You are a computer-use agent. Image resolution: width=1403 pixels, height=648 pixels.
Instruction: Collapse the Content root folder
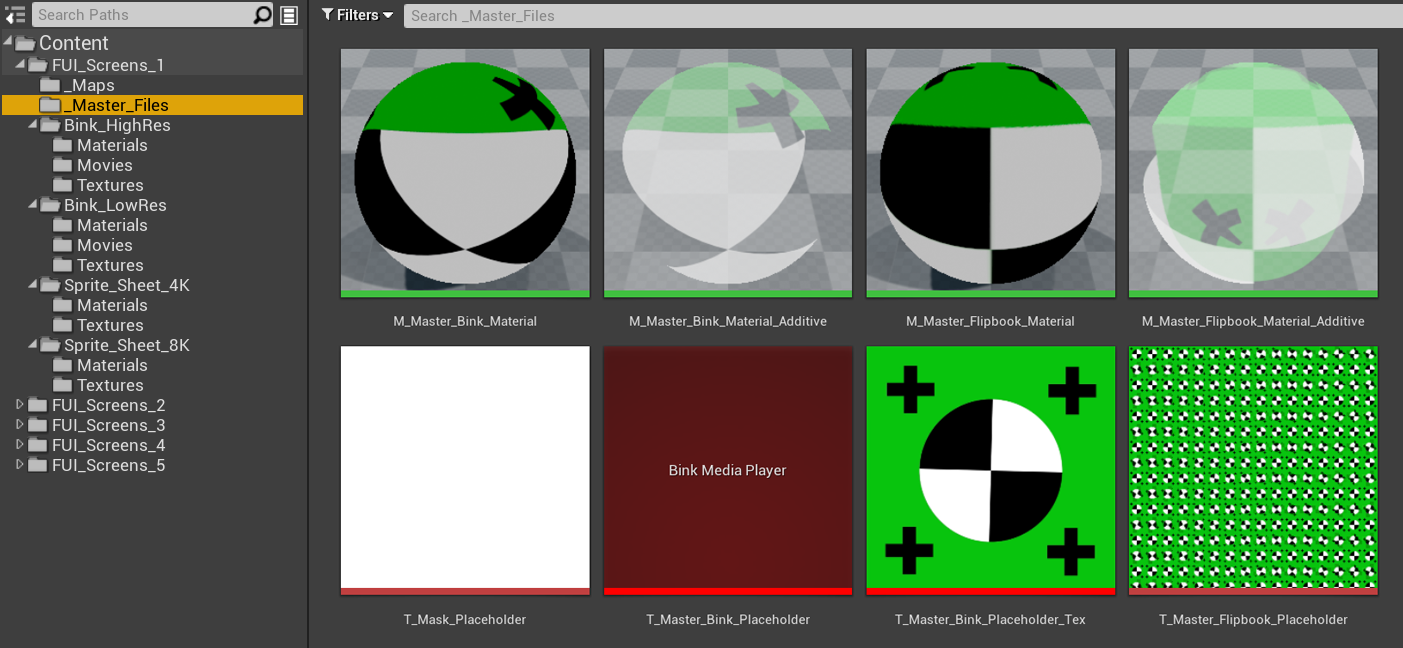pyautogui.click(x=8, y=42)
